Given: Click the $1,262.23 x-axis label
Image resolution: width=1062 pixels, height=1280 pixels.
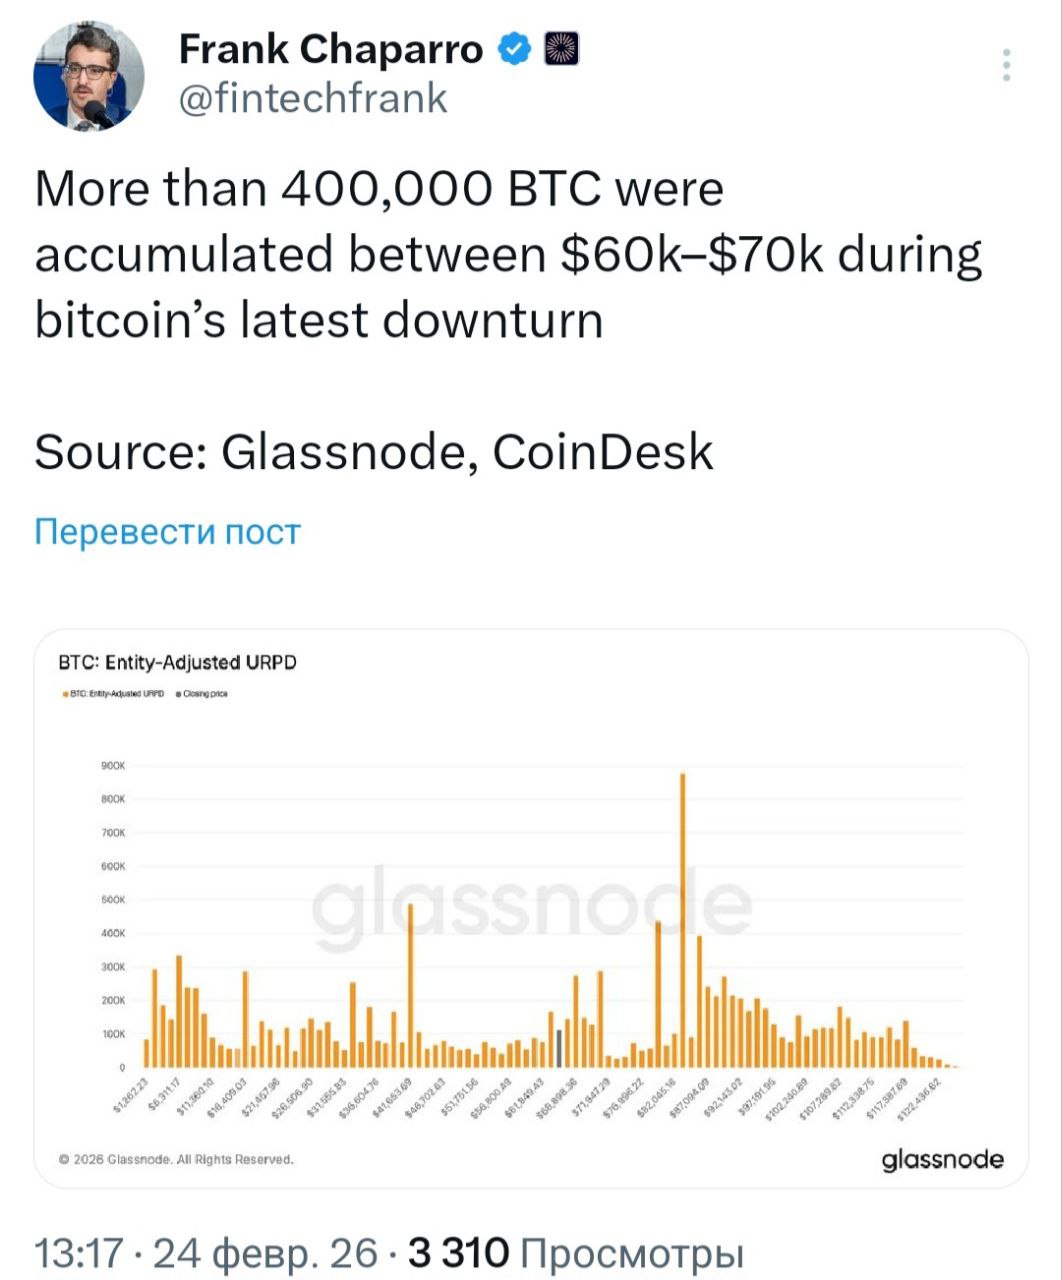Looking at the screenshot, I should click(132, 1097).
